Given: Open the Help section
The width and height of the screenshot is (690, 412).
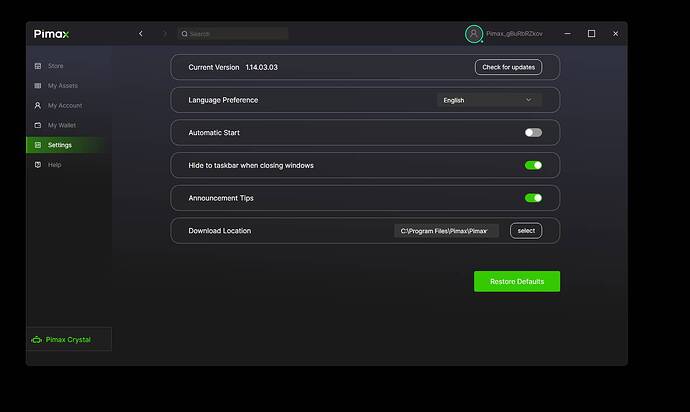Looking at the screenshot, I should (54, 165).
